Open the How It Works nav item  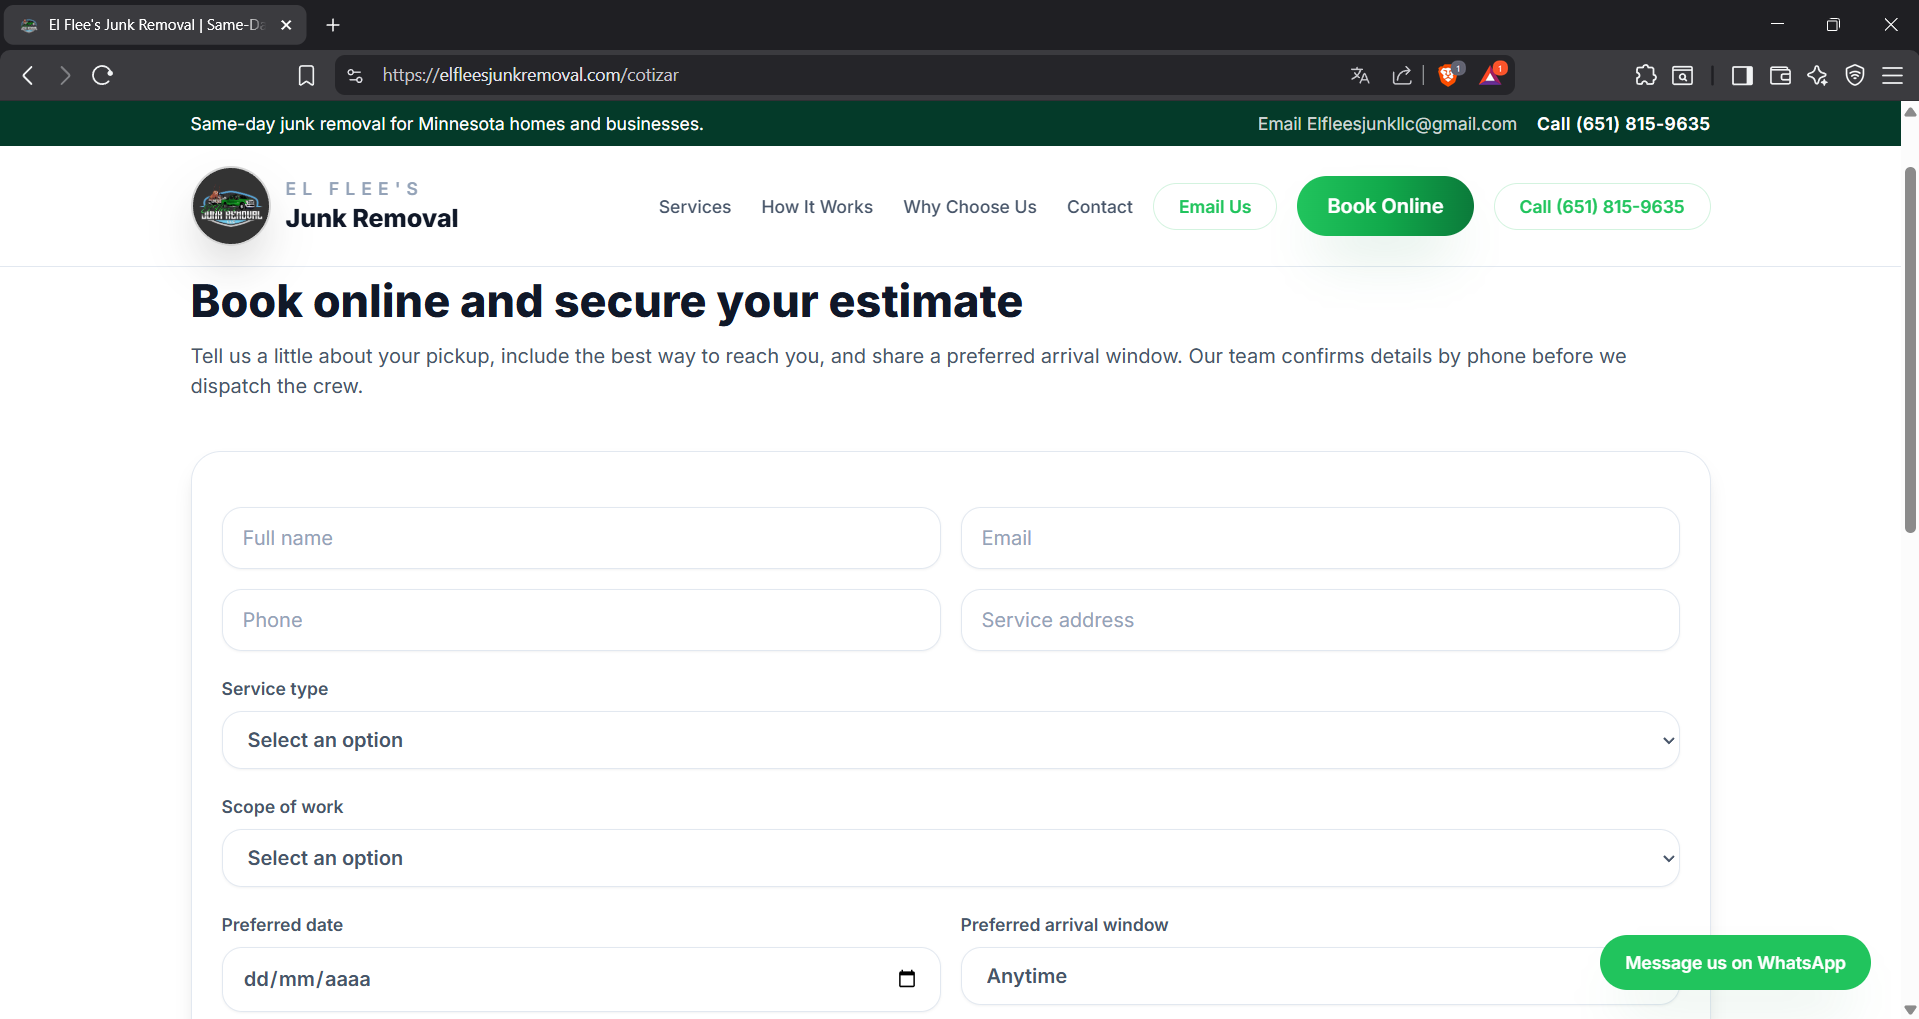tap(817, 207)
